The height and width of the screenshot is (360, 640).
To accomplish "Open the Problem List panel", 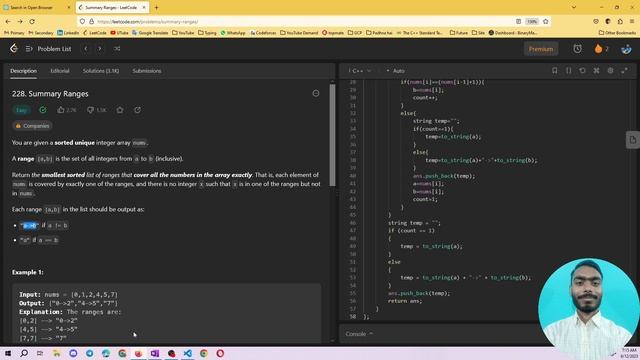I will pyautogui.click(x=49, y=49).
